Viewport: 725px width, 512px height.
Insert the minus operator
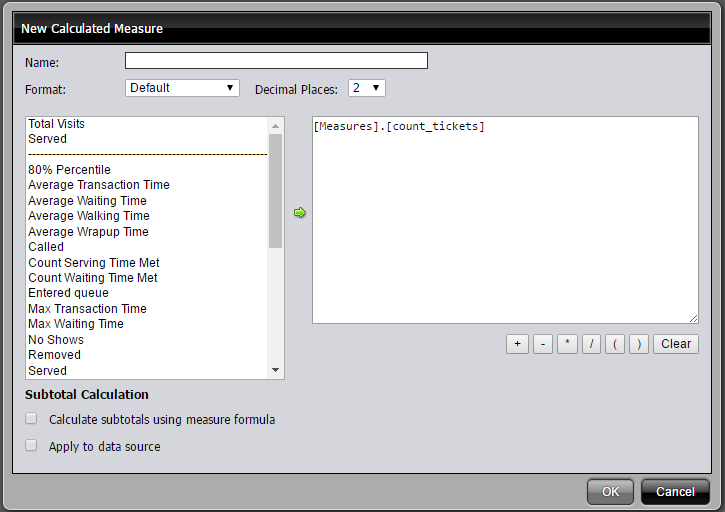(542, 343)
